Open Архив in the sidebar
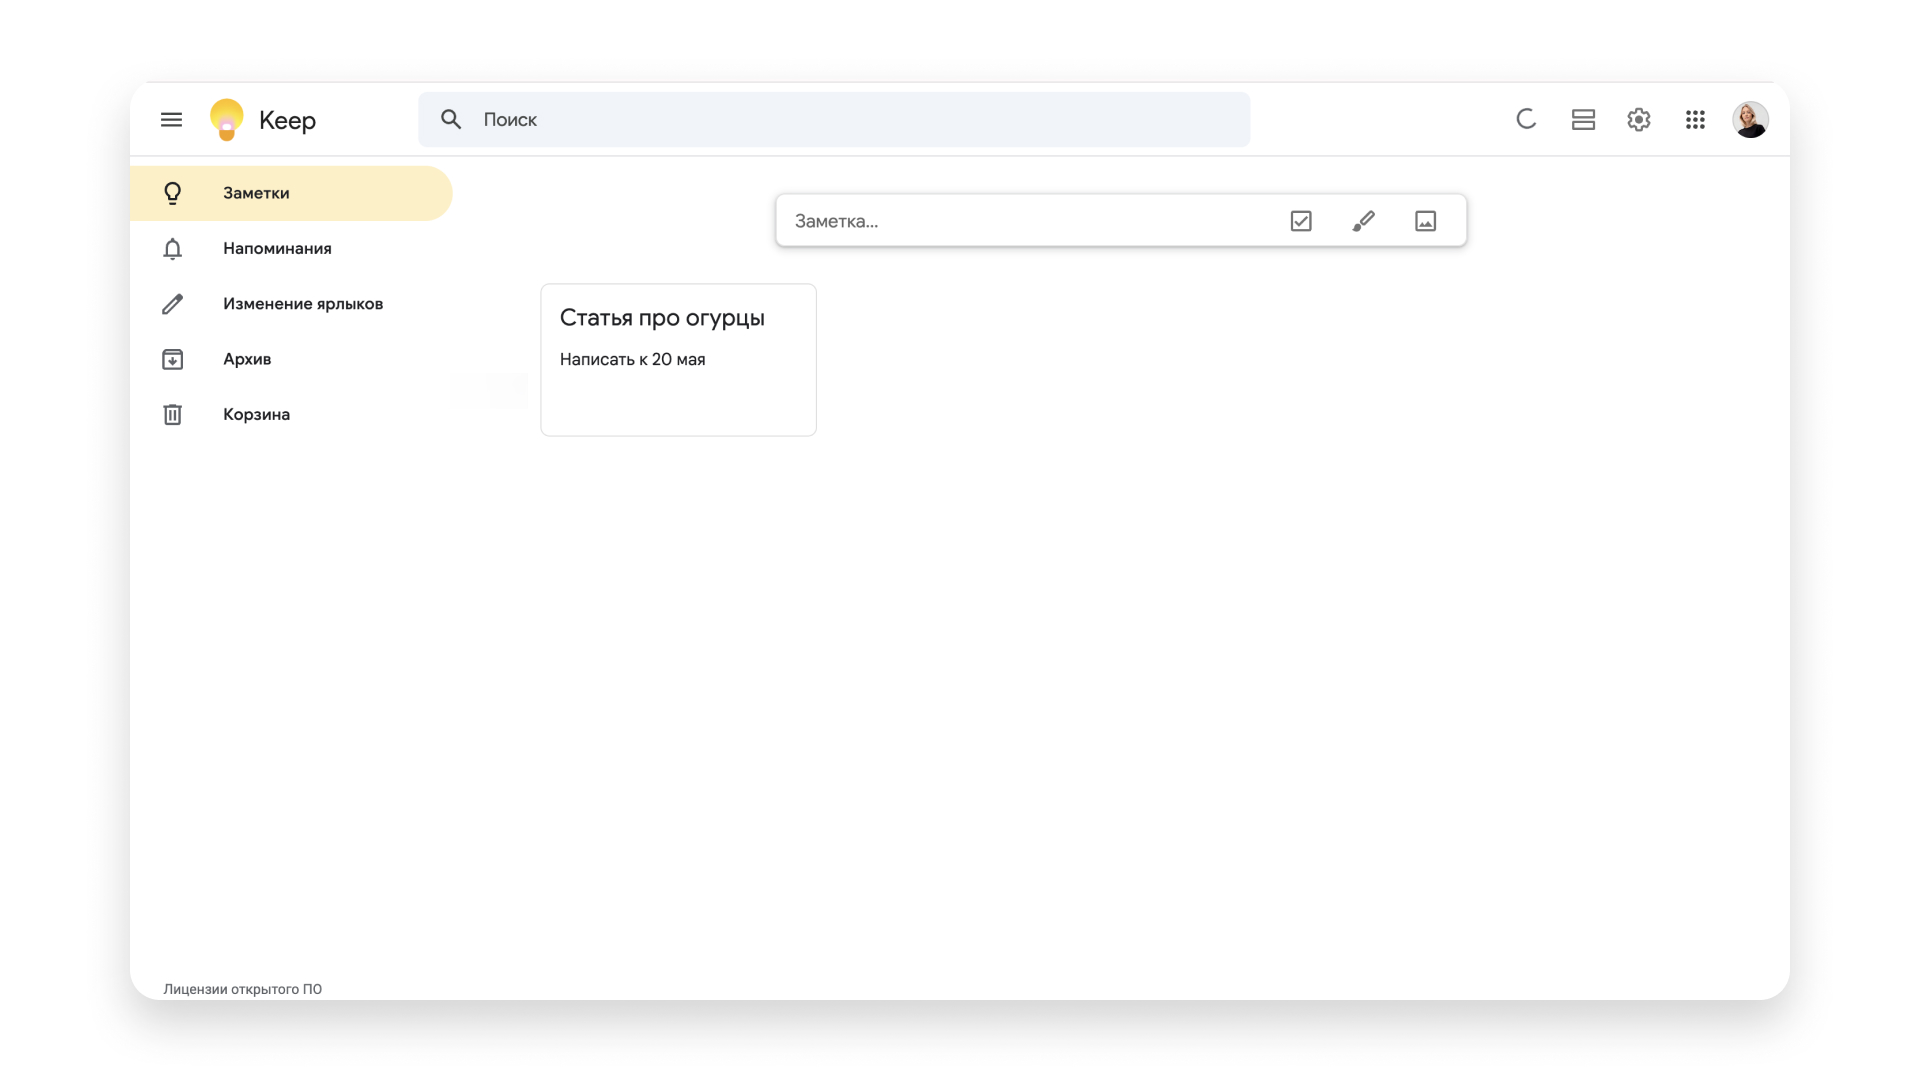 pos(291,359)
